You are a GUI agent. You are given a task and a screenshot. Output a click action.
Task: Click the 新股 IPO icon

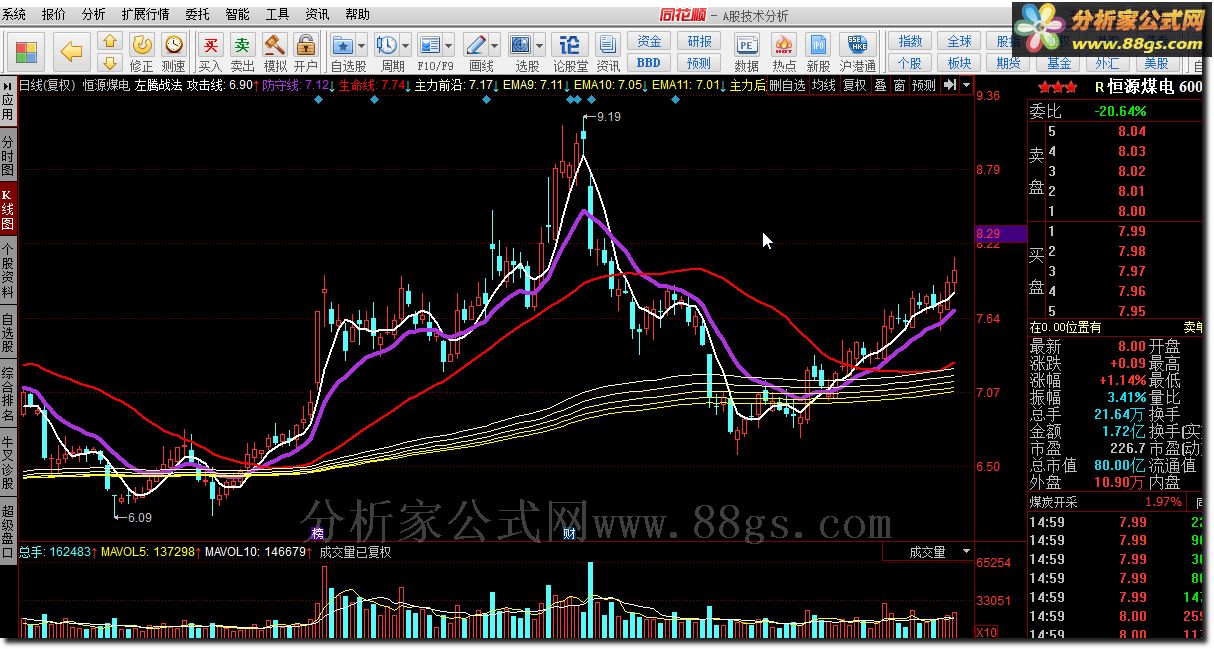point(819,44)
